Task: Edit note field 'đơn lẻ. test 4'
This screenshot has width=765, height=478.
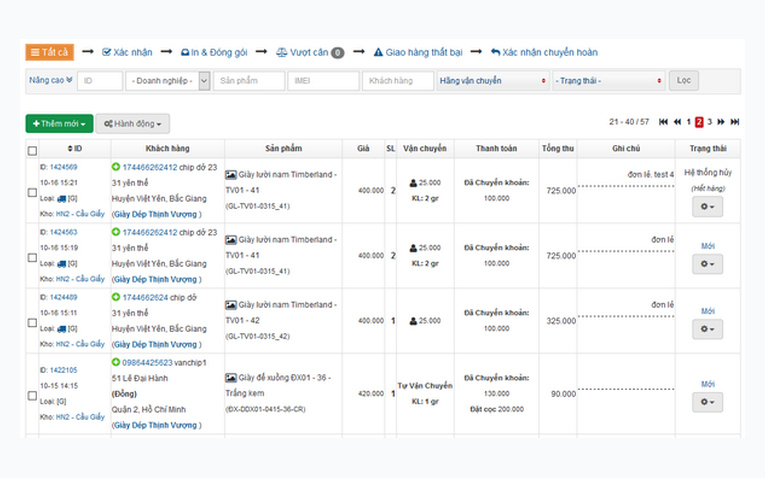Action: (650, 175)
